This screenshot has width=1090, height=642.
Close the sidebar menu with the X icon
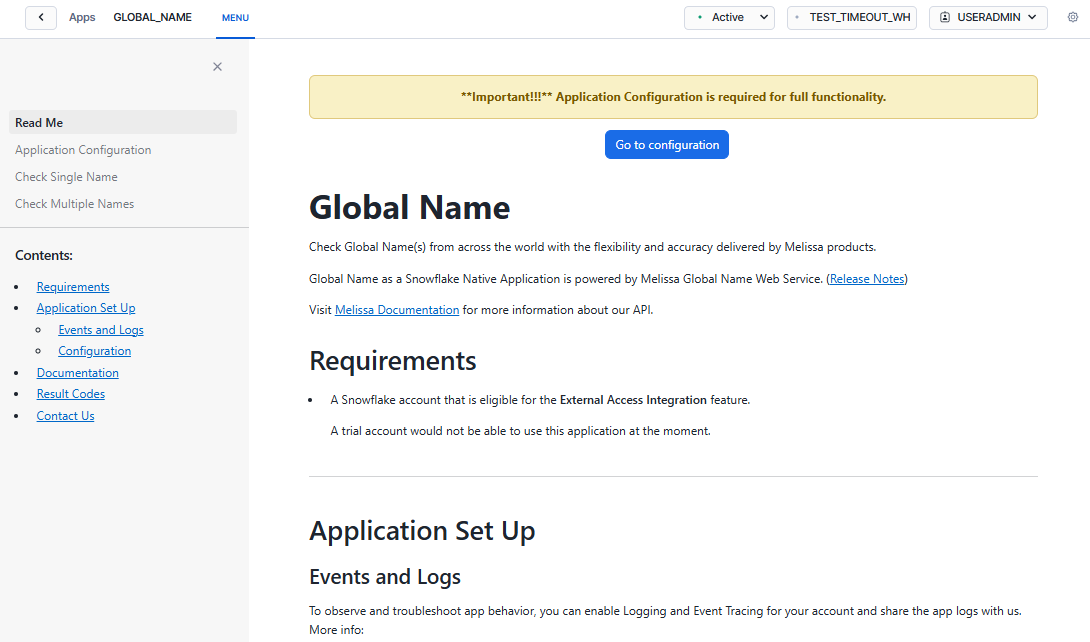click(218, 67)
